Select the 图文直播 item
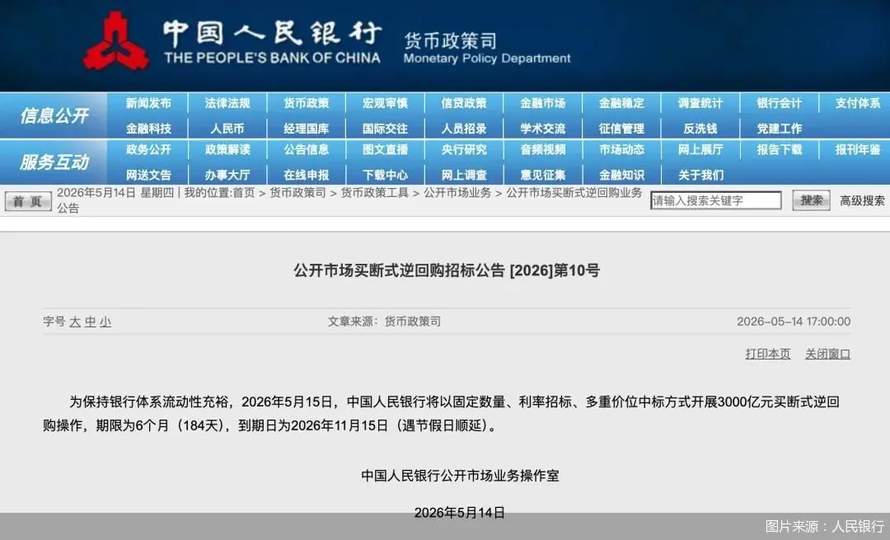Viewport: 890px width, 540px height. 385,150
